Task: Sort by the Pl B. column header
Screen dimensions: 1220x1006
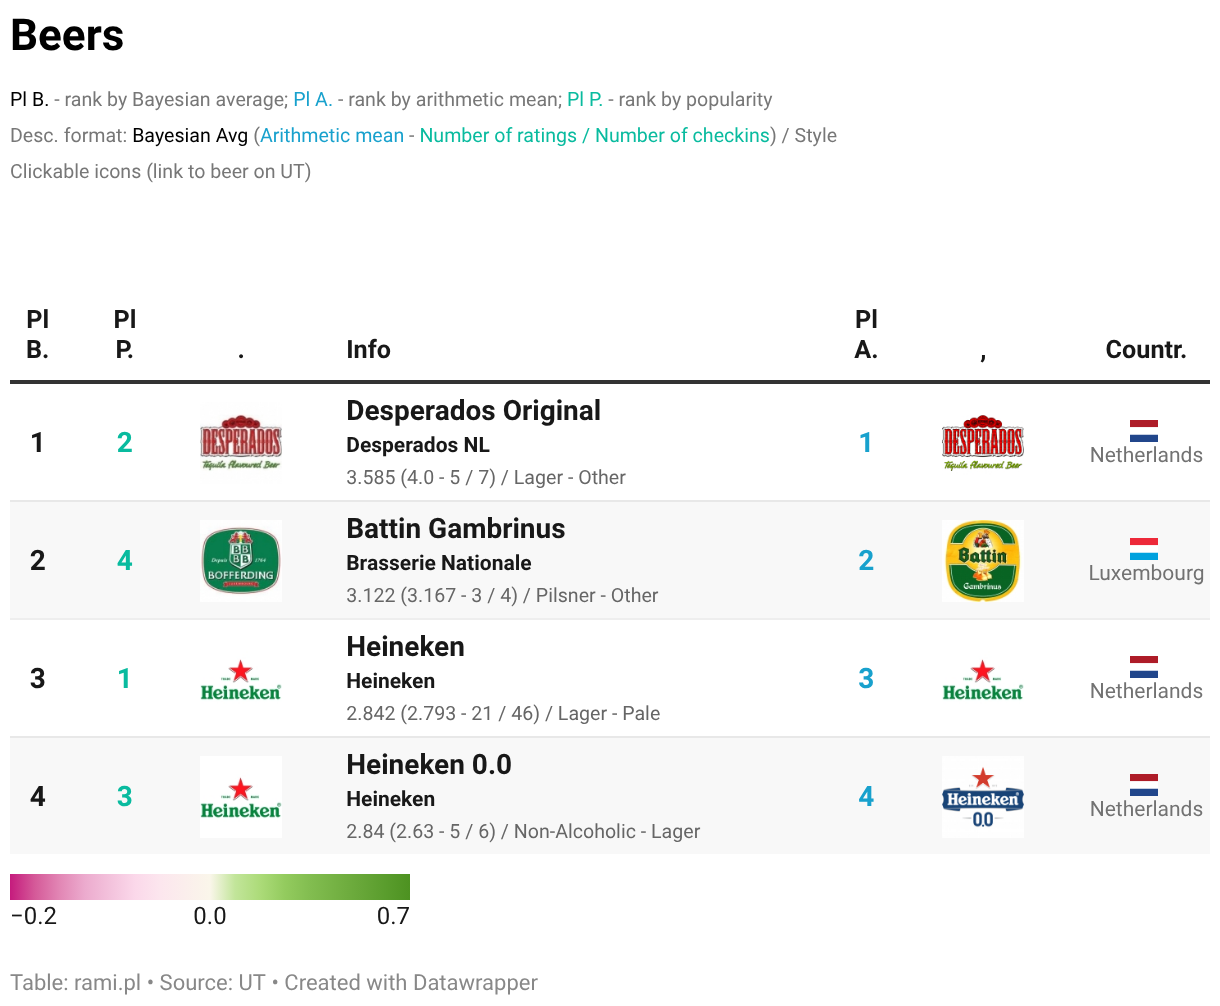Action: click(x=37, y=335)
